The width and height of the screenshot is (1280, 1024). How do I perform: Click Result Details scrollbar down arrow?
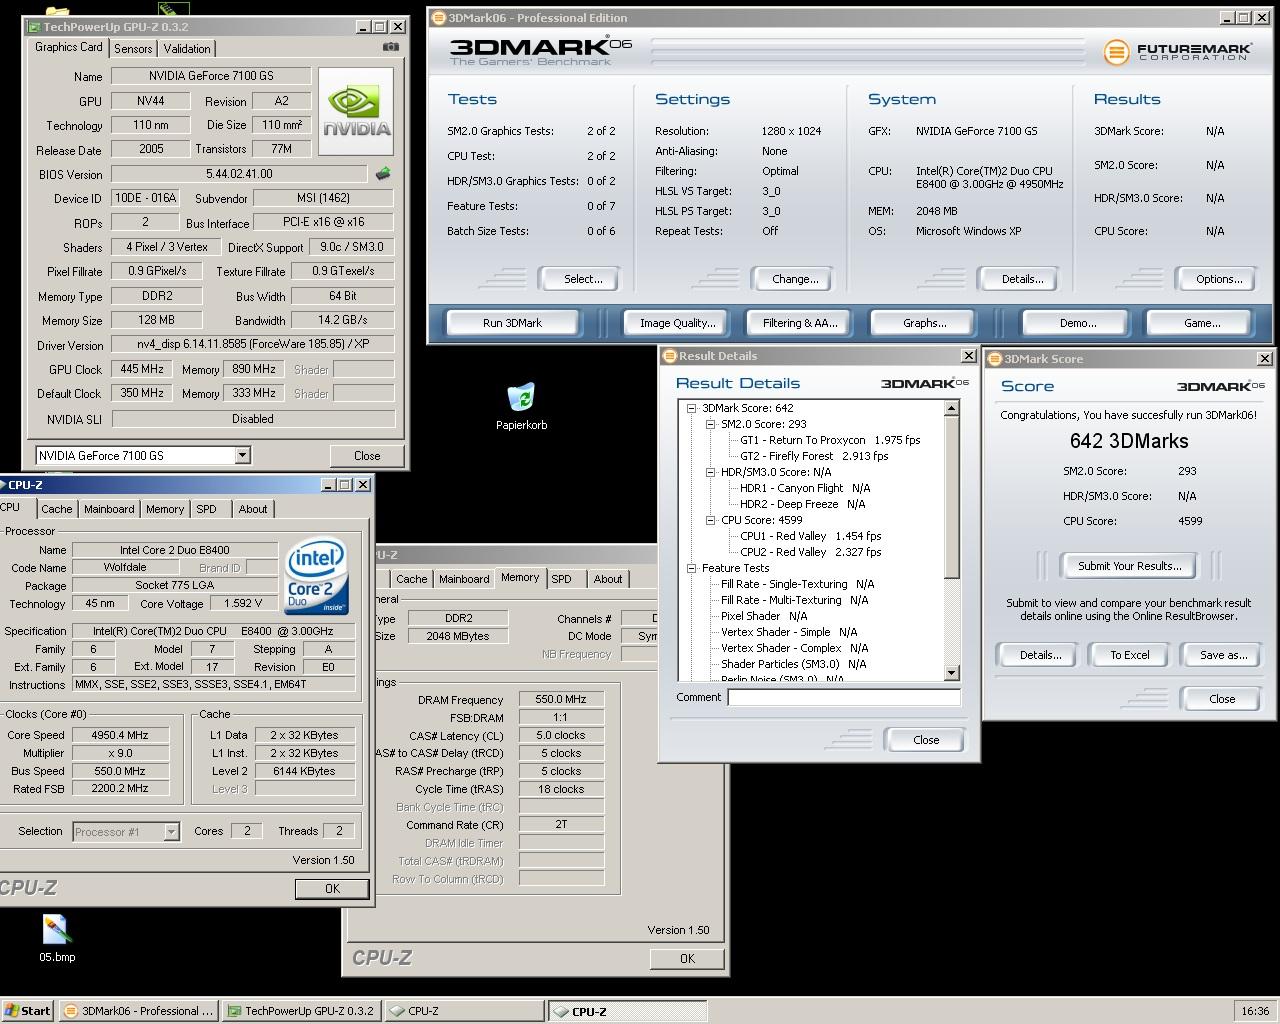click(x=951, y=673)
